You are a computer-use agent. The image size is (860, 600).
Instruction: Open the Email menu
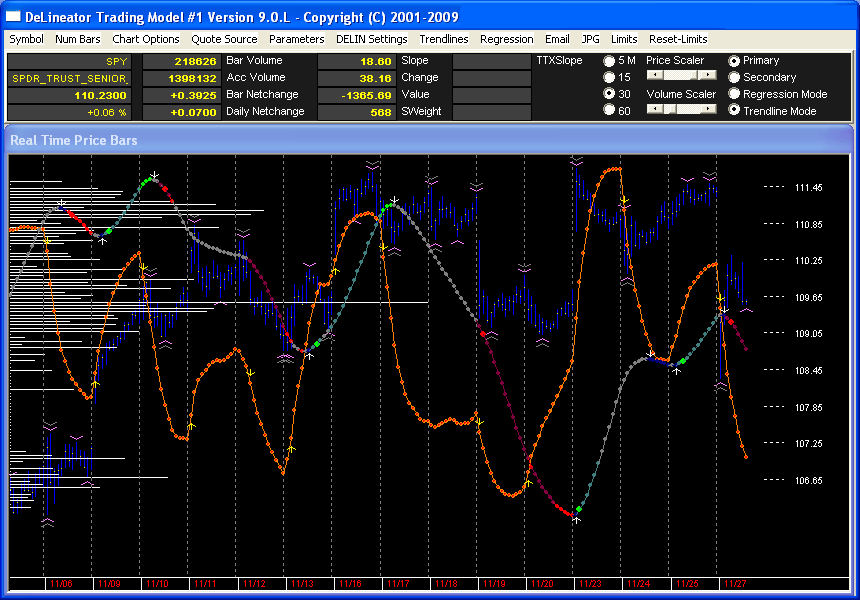[x=557, y=39]
